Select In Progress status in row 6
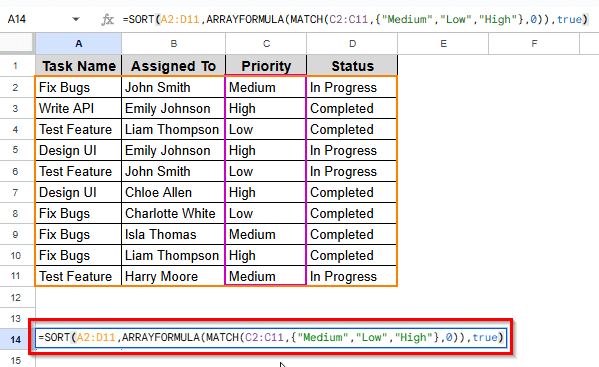 point(352,171)
